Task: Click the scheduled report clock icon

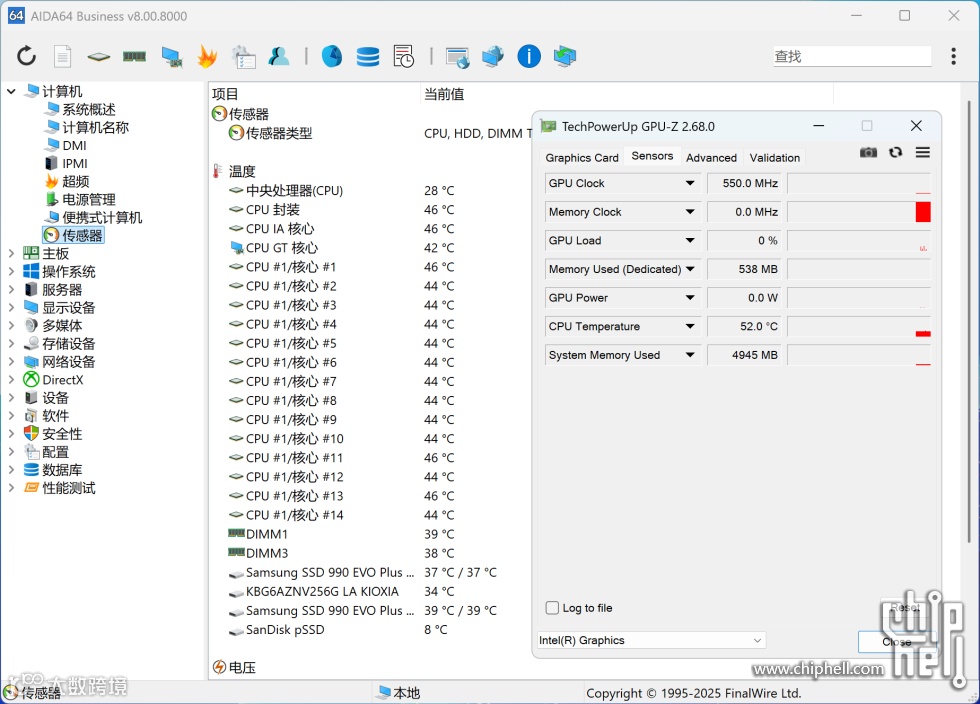Action: (404, 56)
